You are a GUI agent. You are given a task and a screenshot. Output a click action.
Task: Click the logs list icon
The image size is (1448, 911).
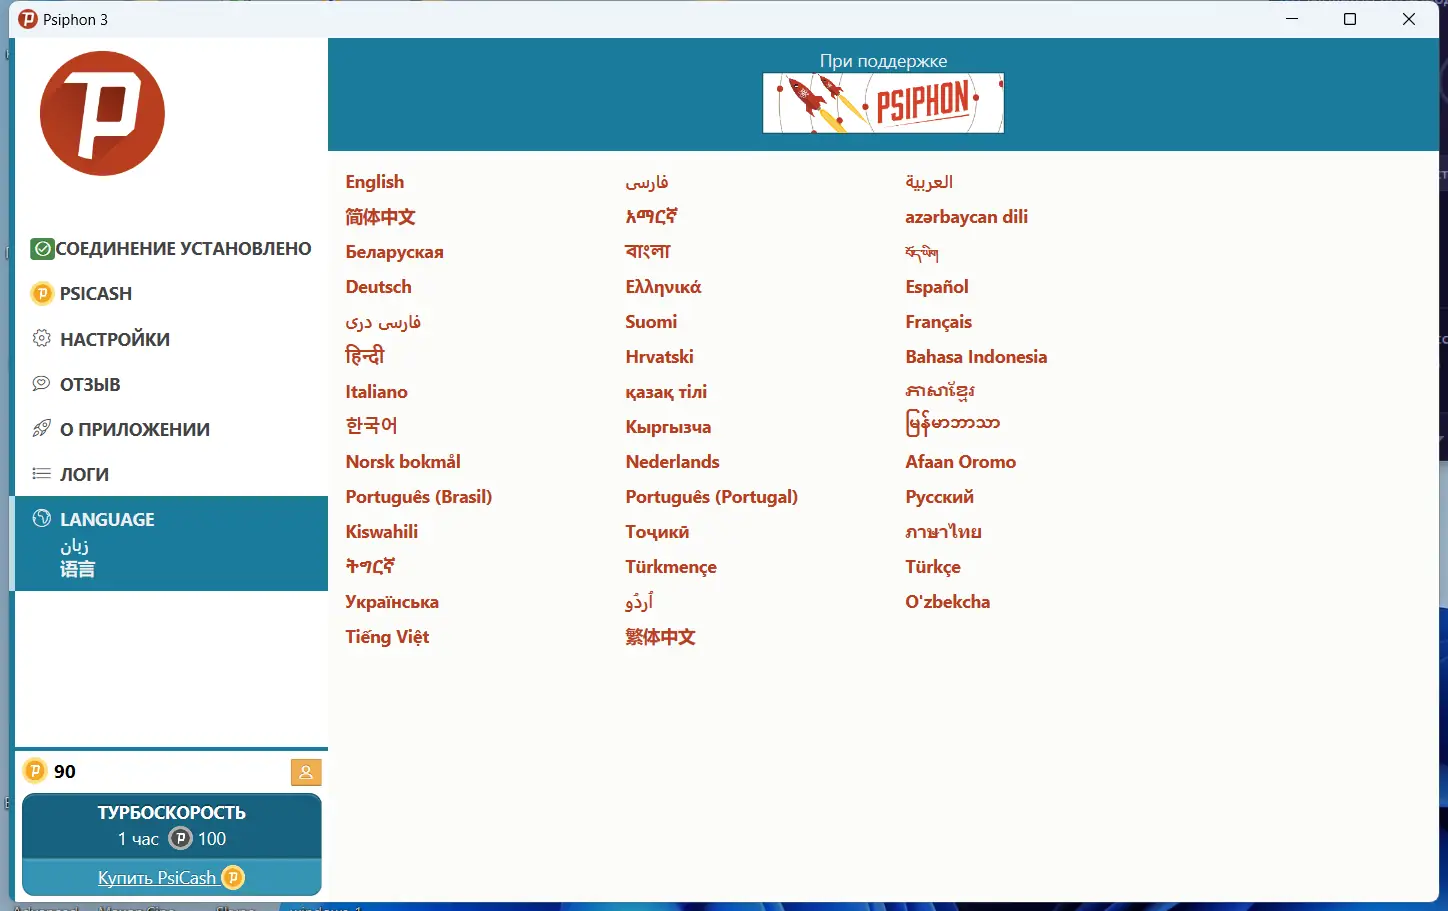[x=42, y=474]
